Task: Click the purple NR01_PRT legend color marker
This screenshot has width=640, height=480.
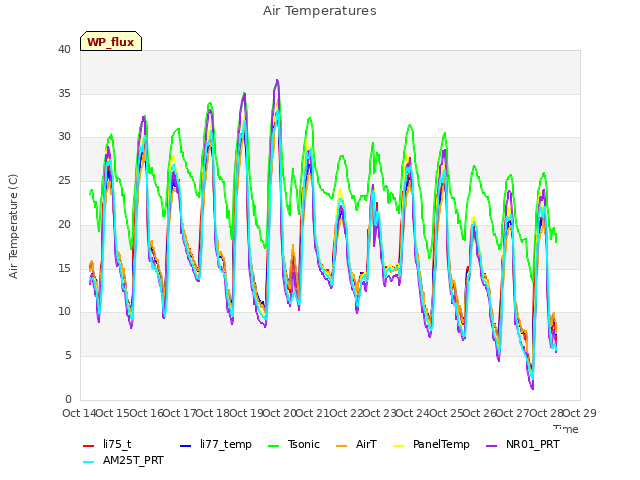Action: click(491, 446)
